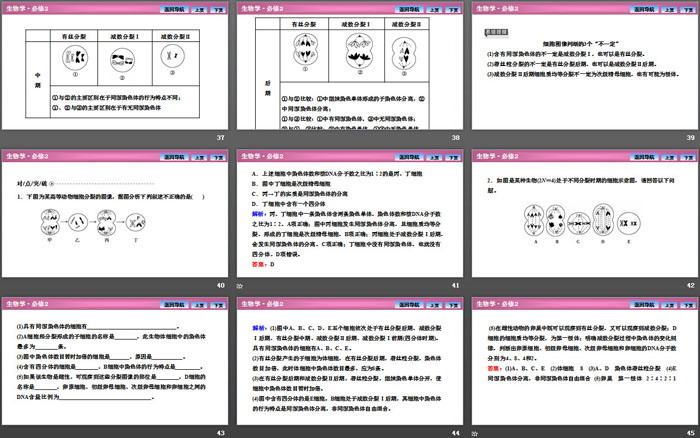The height and width of the screenshot is (438, 700).
Task: Click 返回导航 button on slide 41
Action: [409, 157]
